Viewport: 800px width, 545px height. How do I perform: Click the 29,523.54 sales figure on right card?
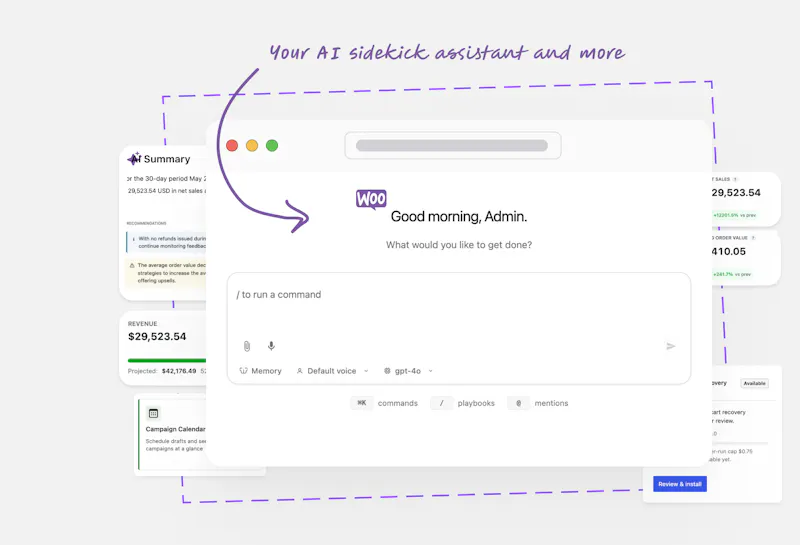click(736, 192)
